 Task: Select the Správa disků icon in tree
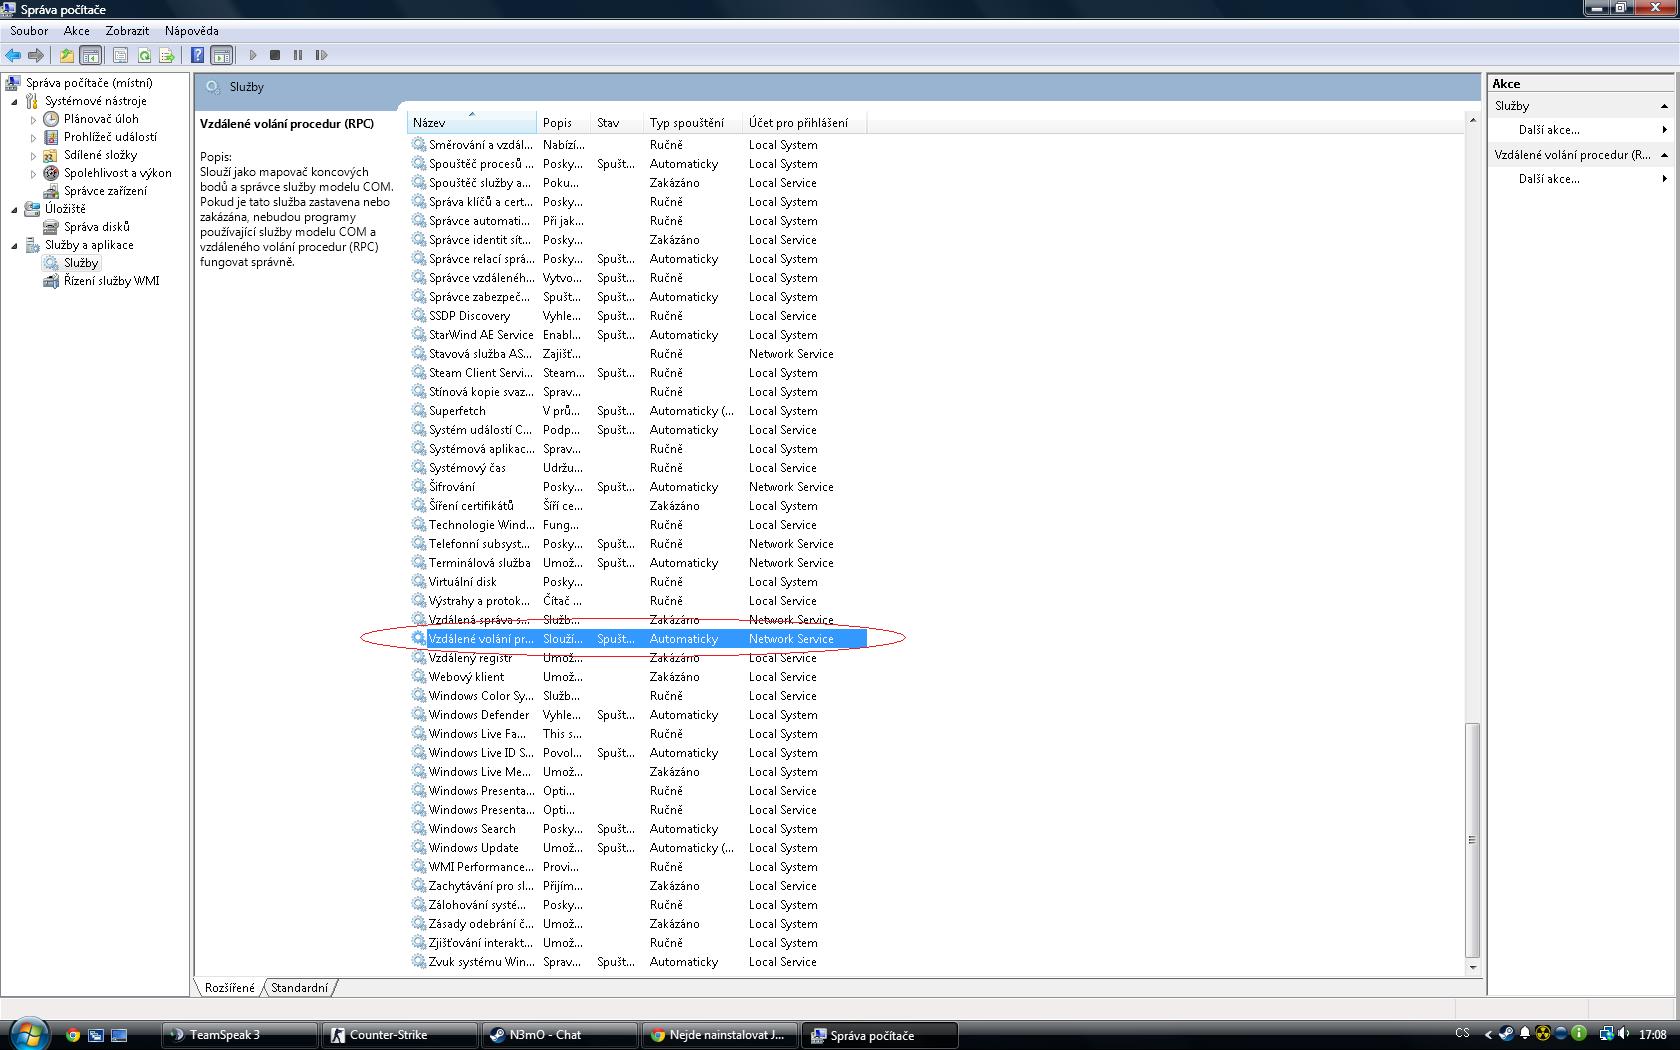coord(51,227)
